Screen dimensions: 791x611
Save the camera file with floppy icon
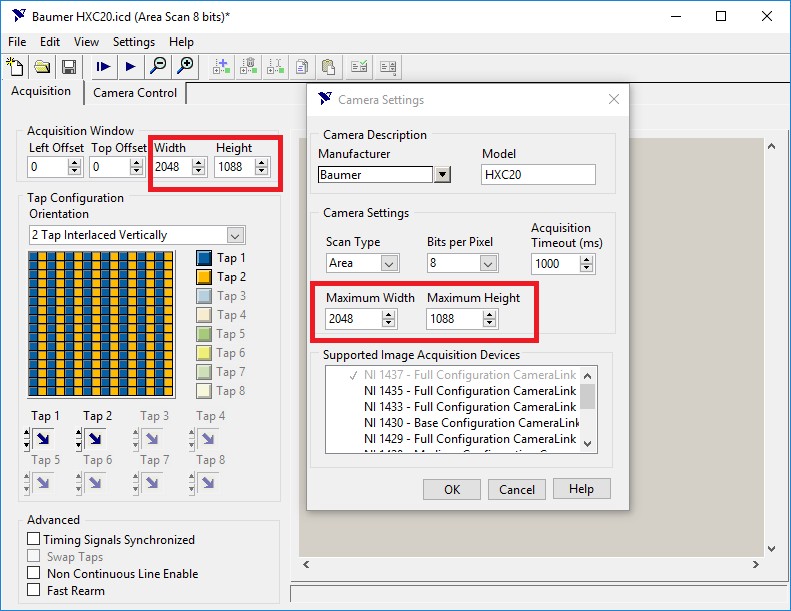coord(69,67)
